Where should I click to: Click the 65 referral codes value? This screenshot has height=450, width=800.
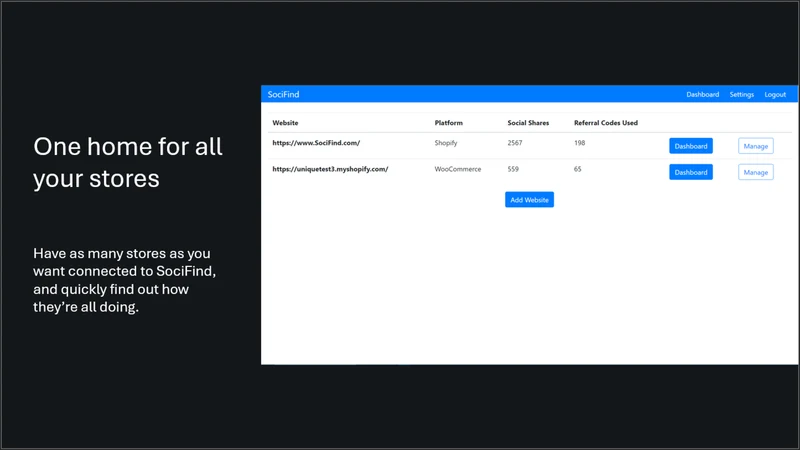[x=577, y=169]
